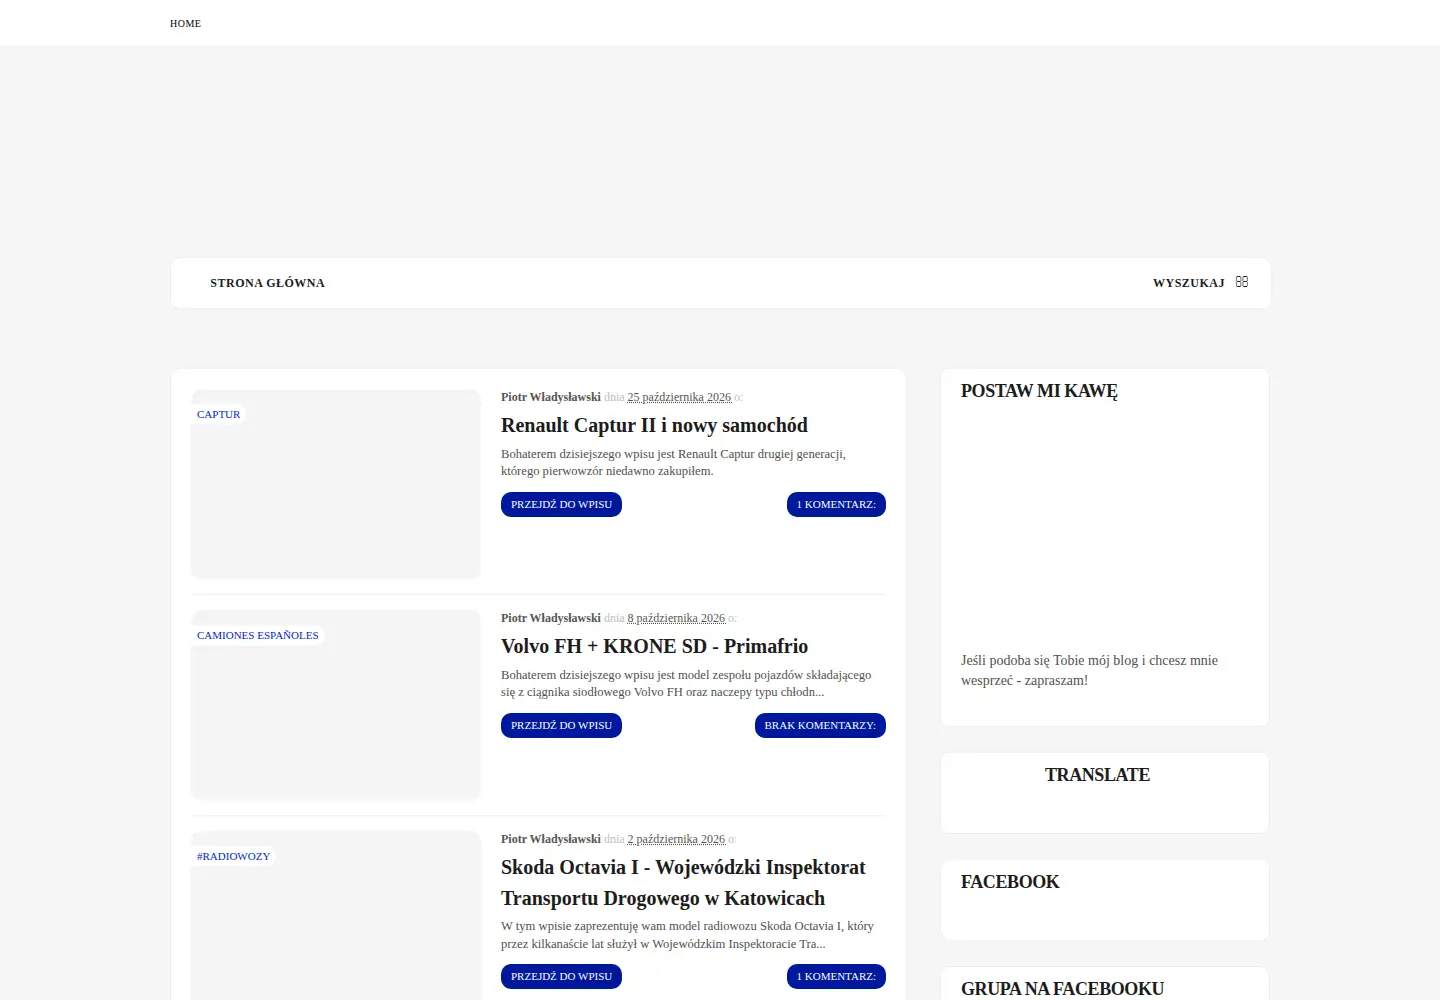This screenshot has height=1000, width=1440.
Task: Click the TRANSLATE widget heading
Action: pos(1097,775)
